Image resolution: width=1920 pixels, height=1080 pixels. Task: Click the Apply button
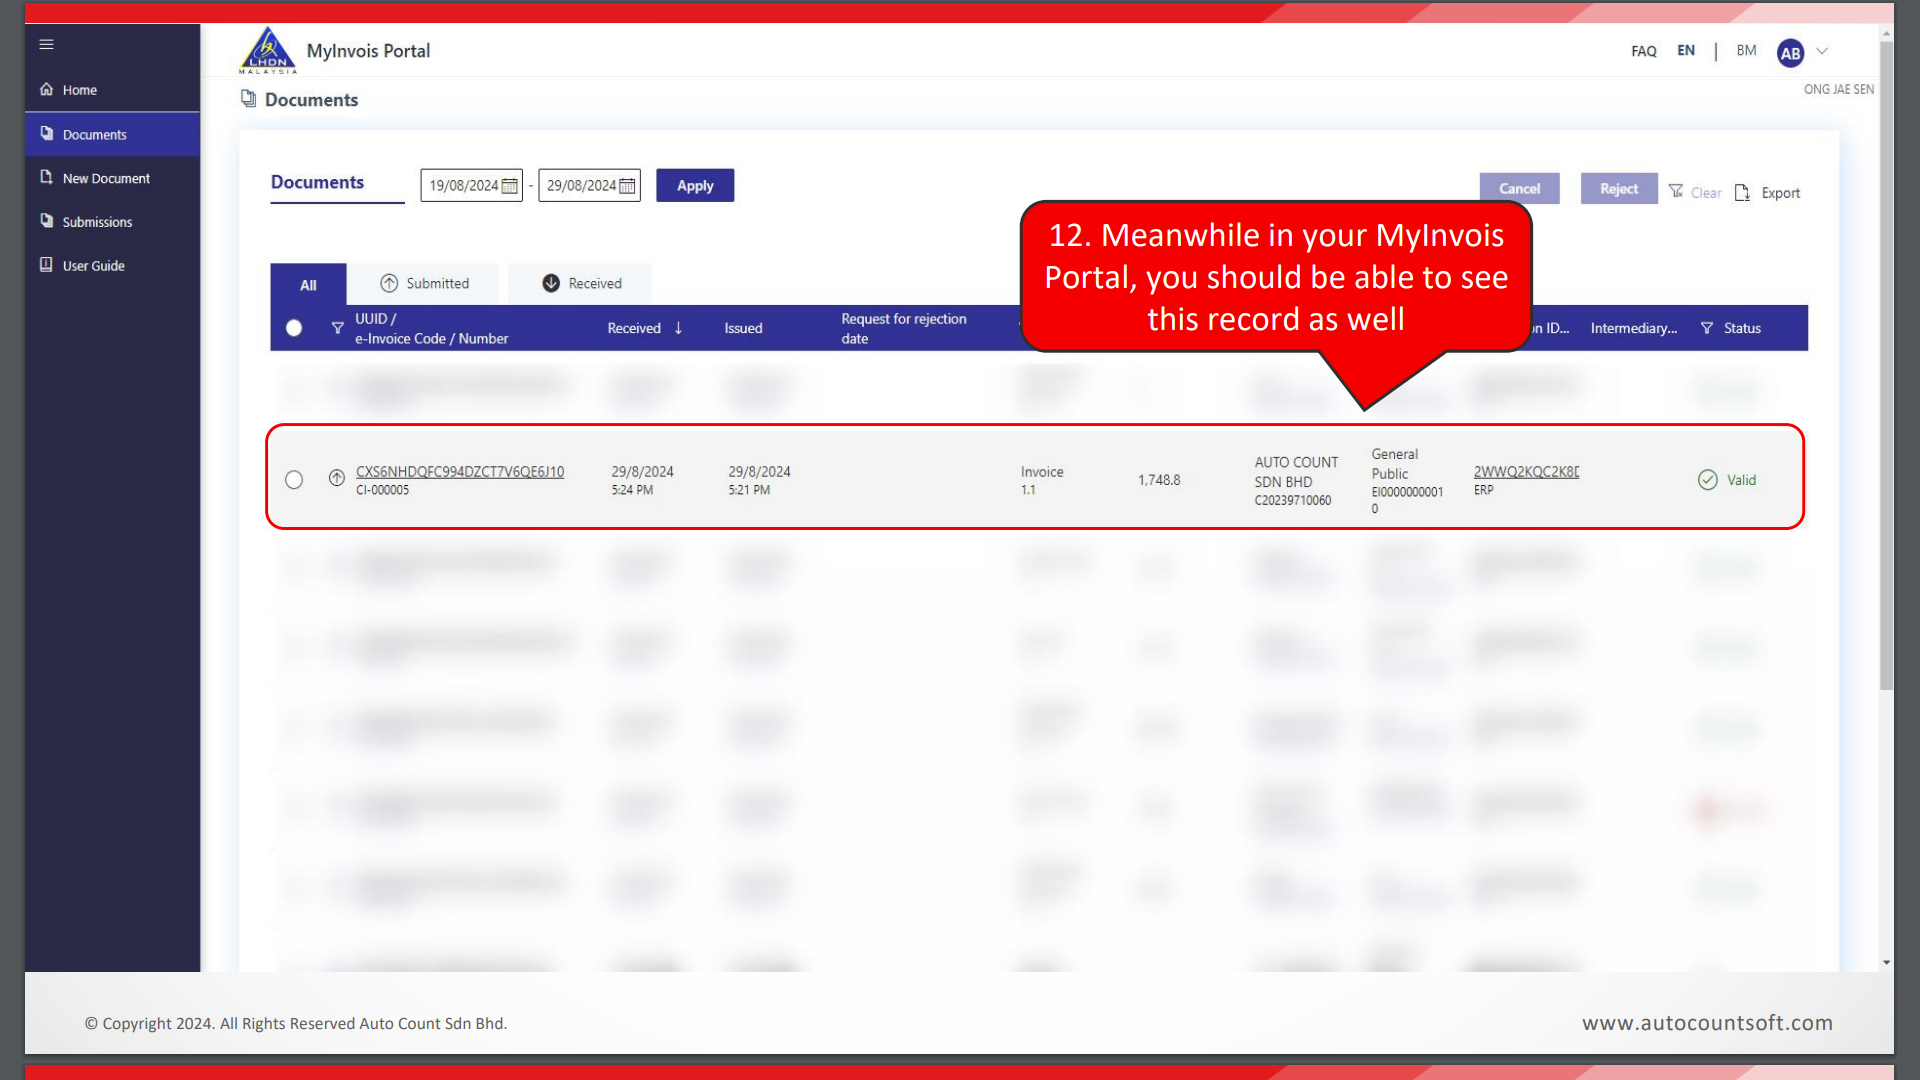tap(695, 186)
